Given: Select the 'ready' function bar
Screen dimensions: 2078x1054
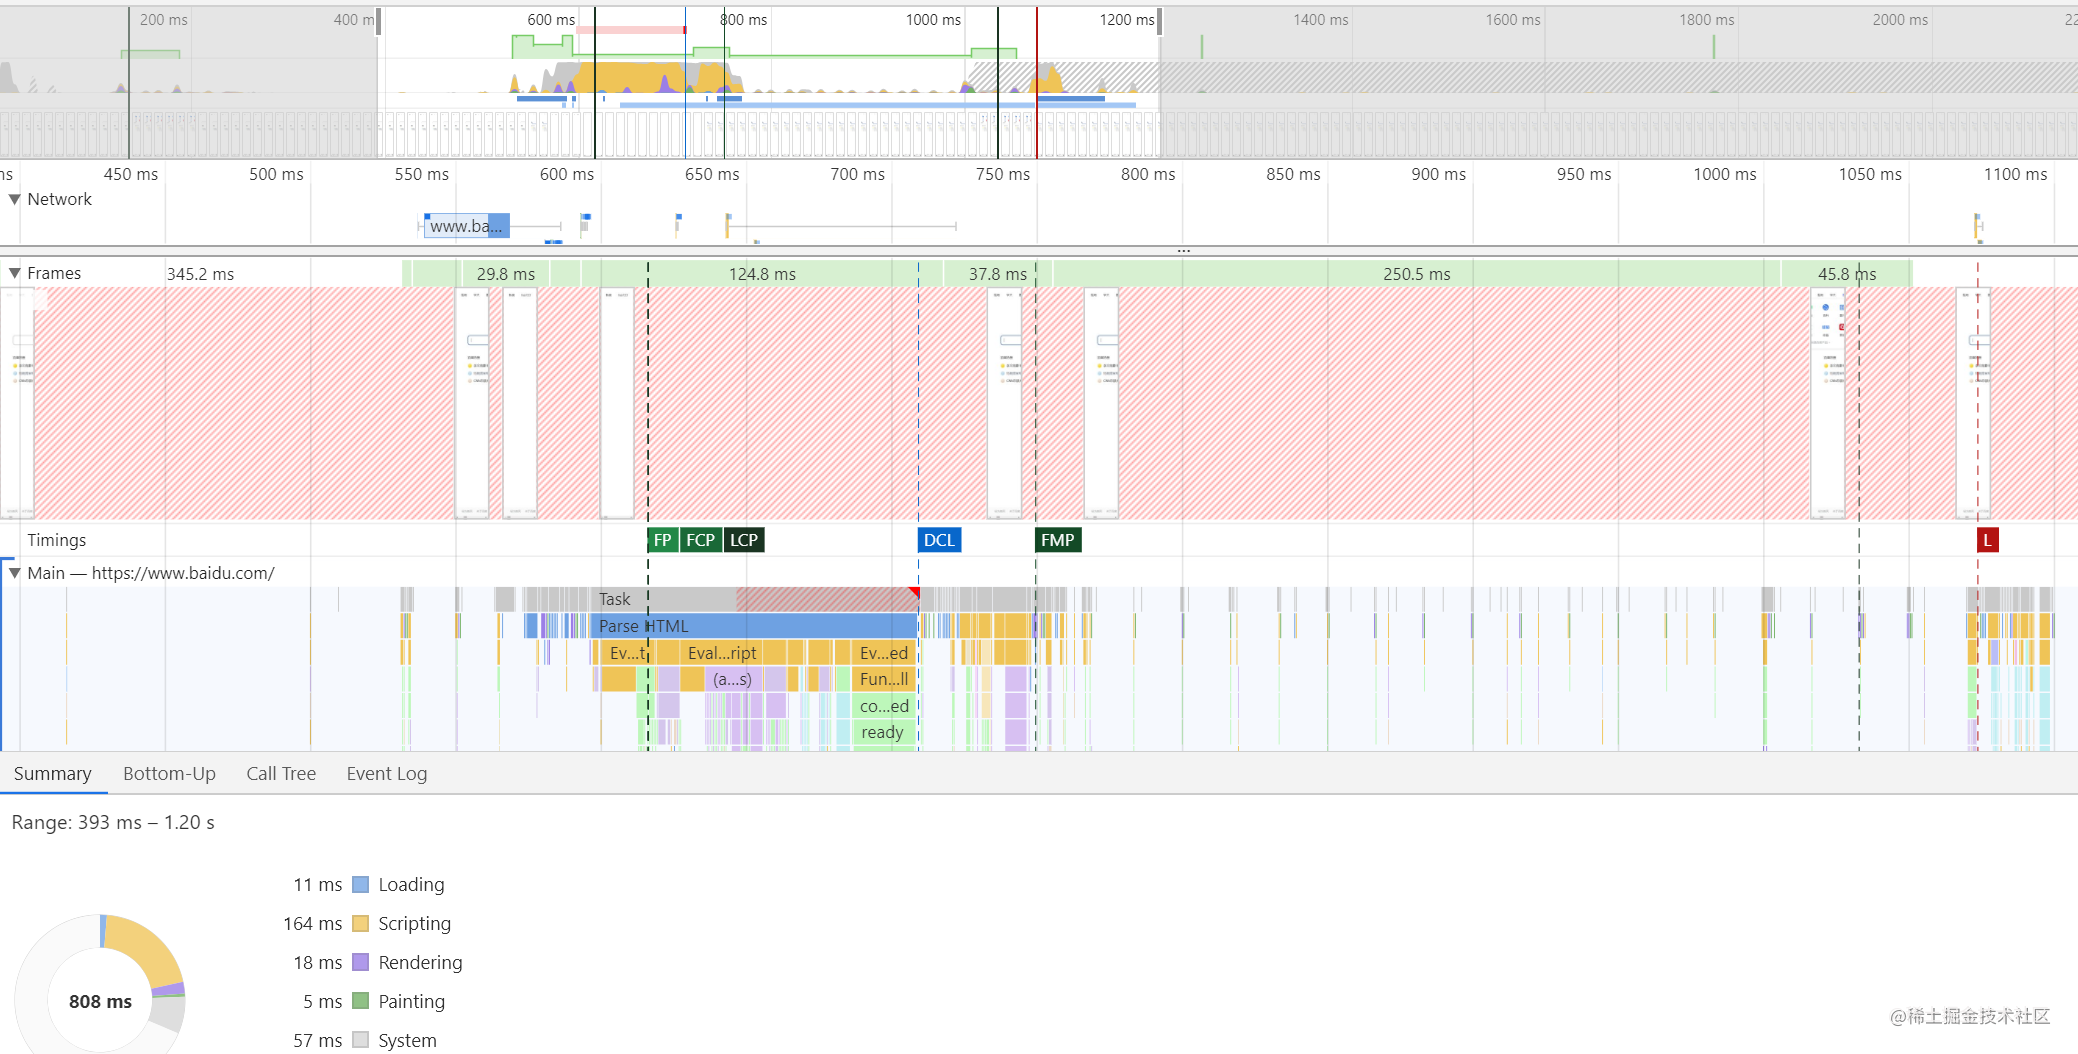Looking at the screenshot, I should (884, 732).
